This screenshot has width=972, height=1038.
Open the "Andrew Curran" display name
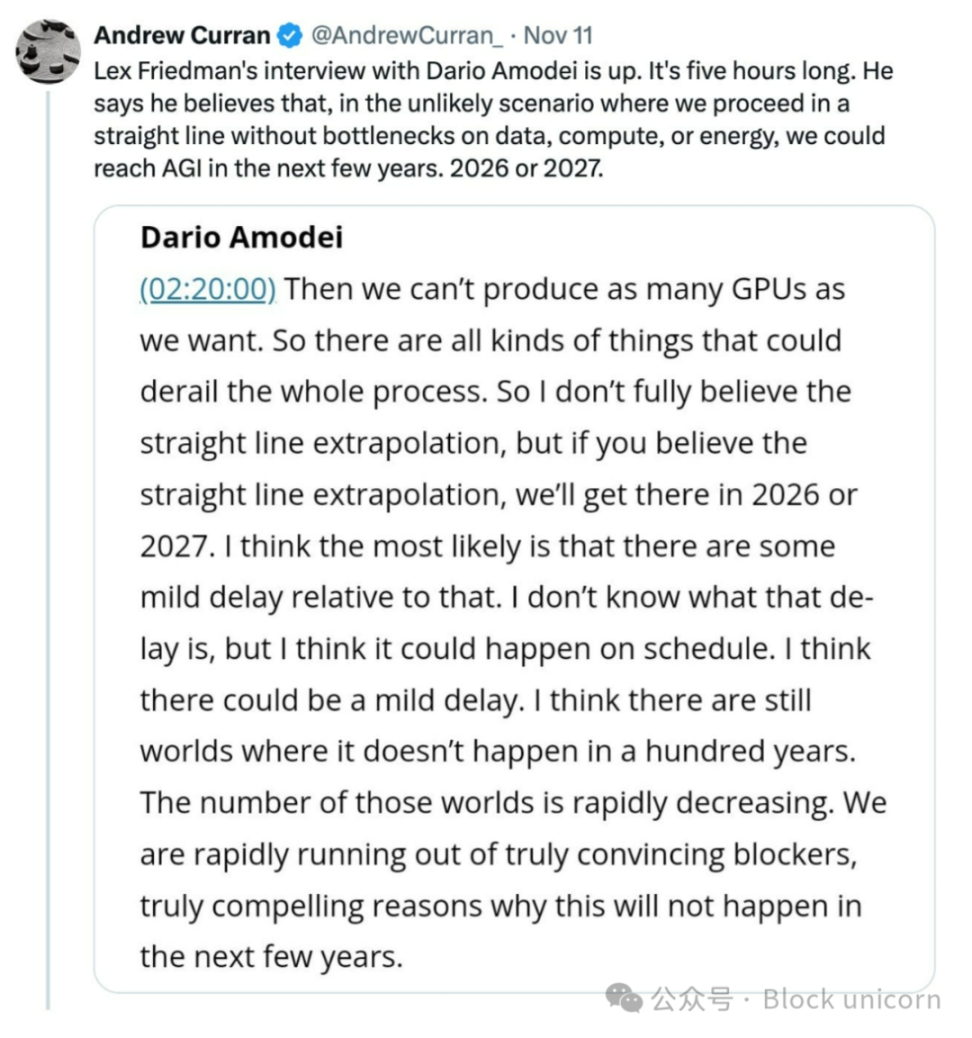point(181,36)
